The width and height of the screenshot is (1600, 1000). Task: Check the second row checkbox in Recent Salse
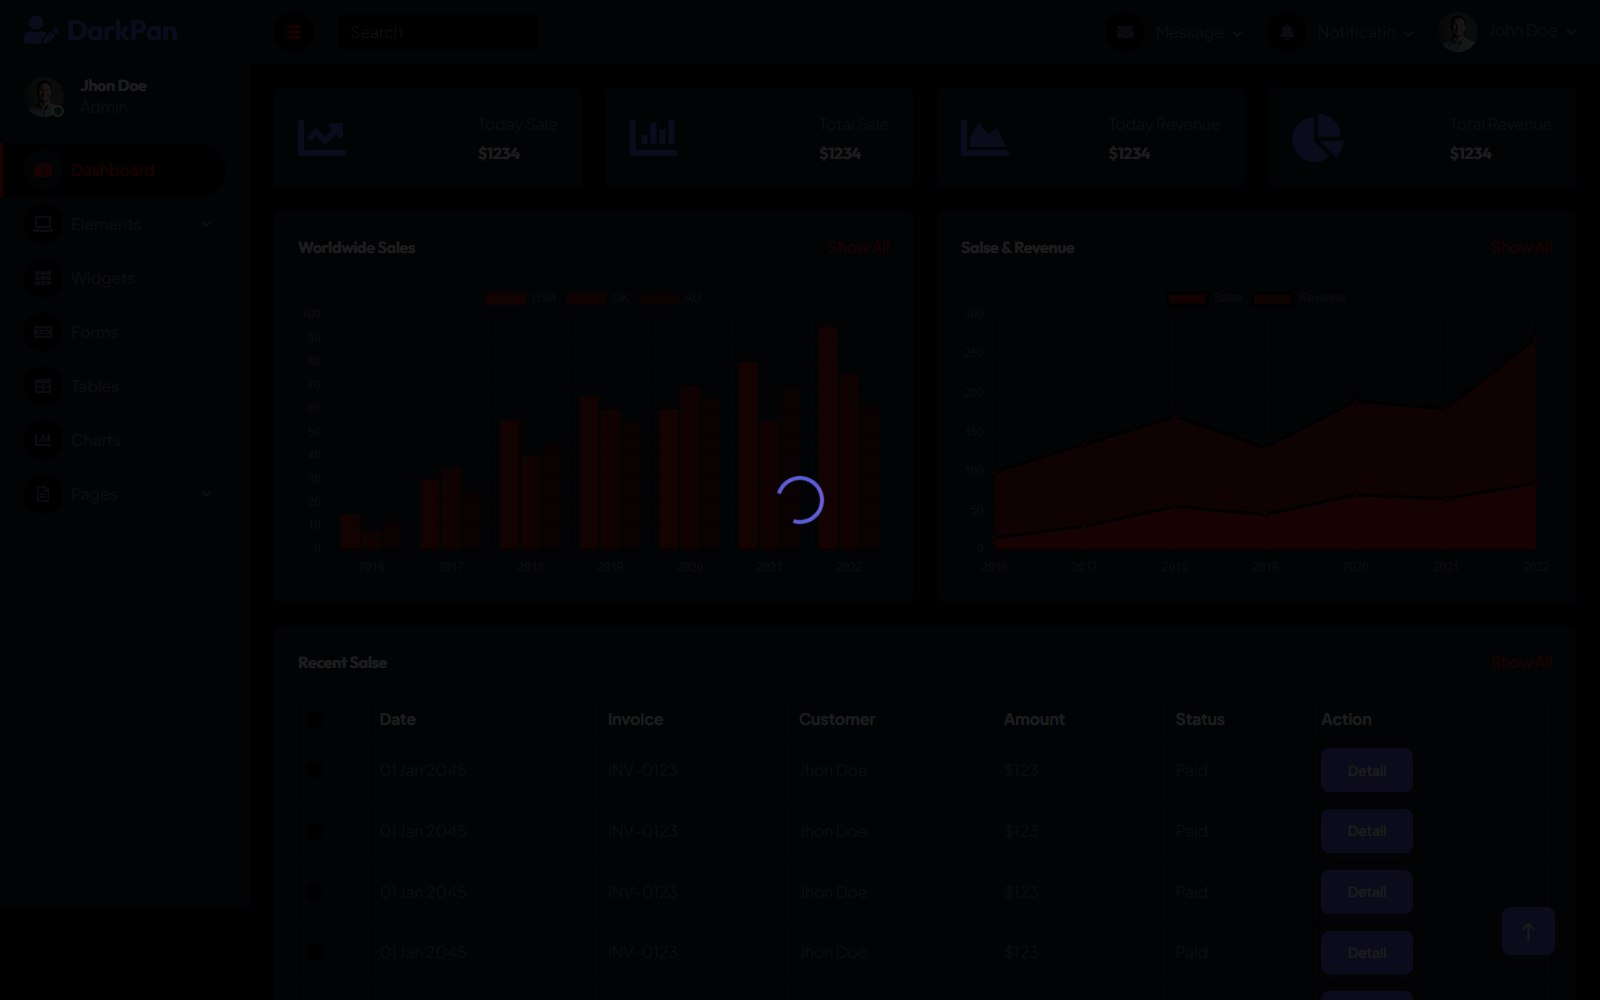(315, 831)
